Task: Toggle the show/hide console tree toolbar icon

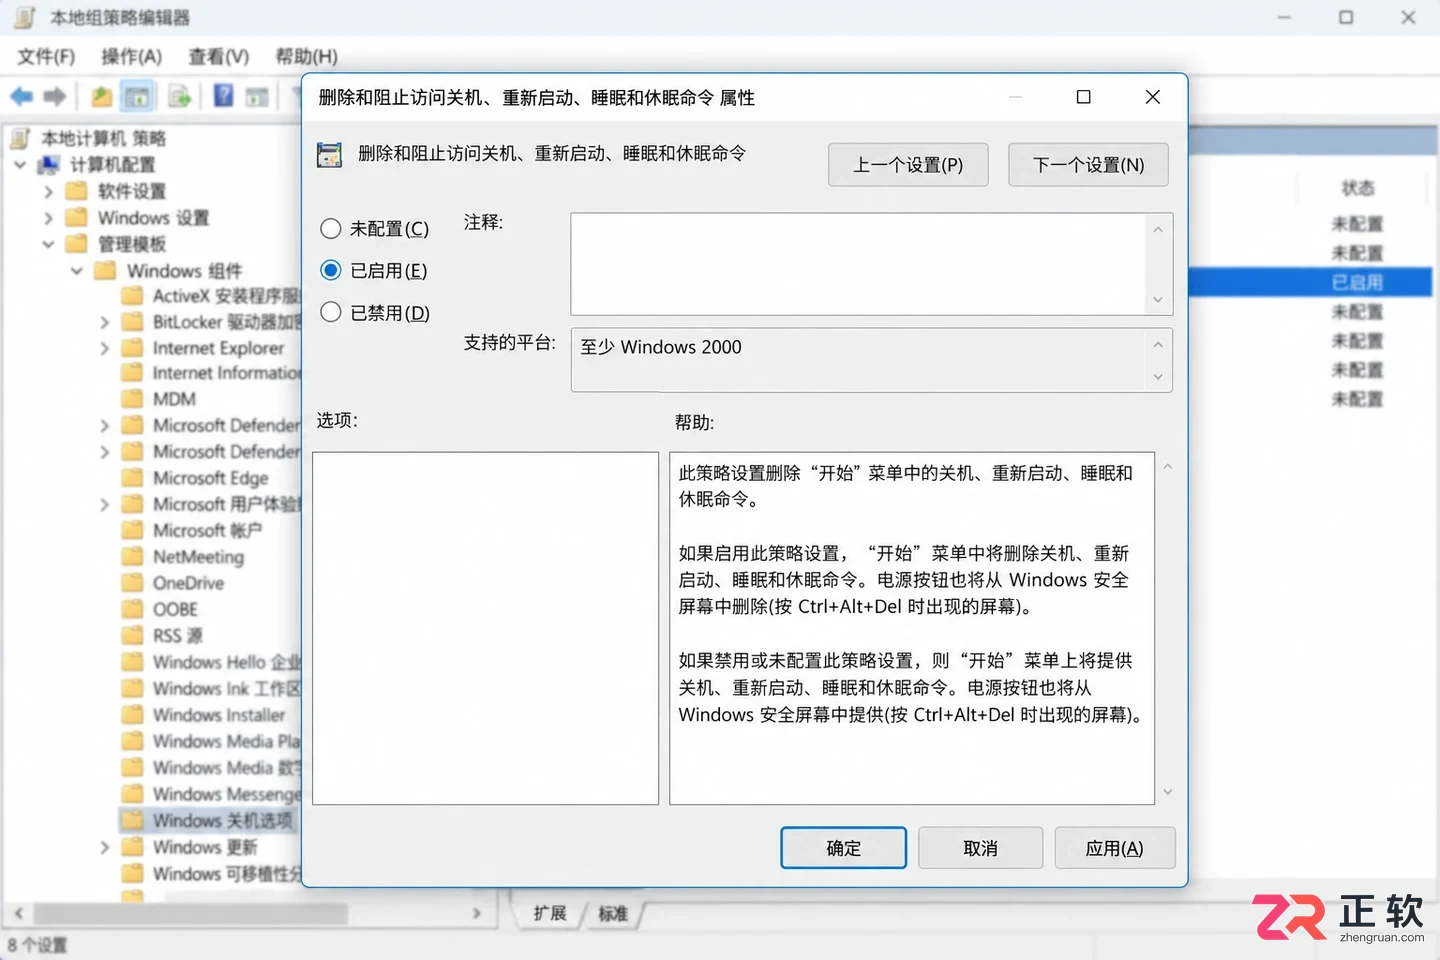Action: tap(137, 97)
